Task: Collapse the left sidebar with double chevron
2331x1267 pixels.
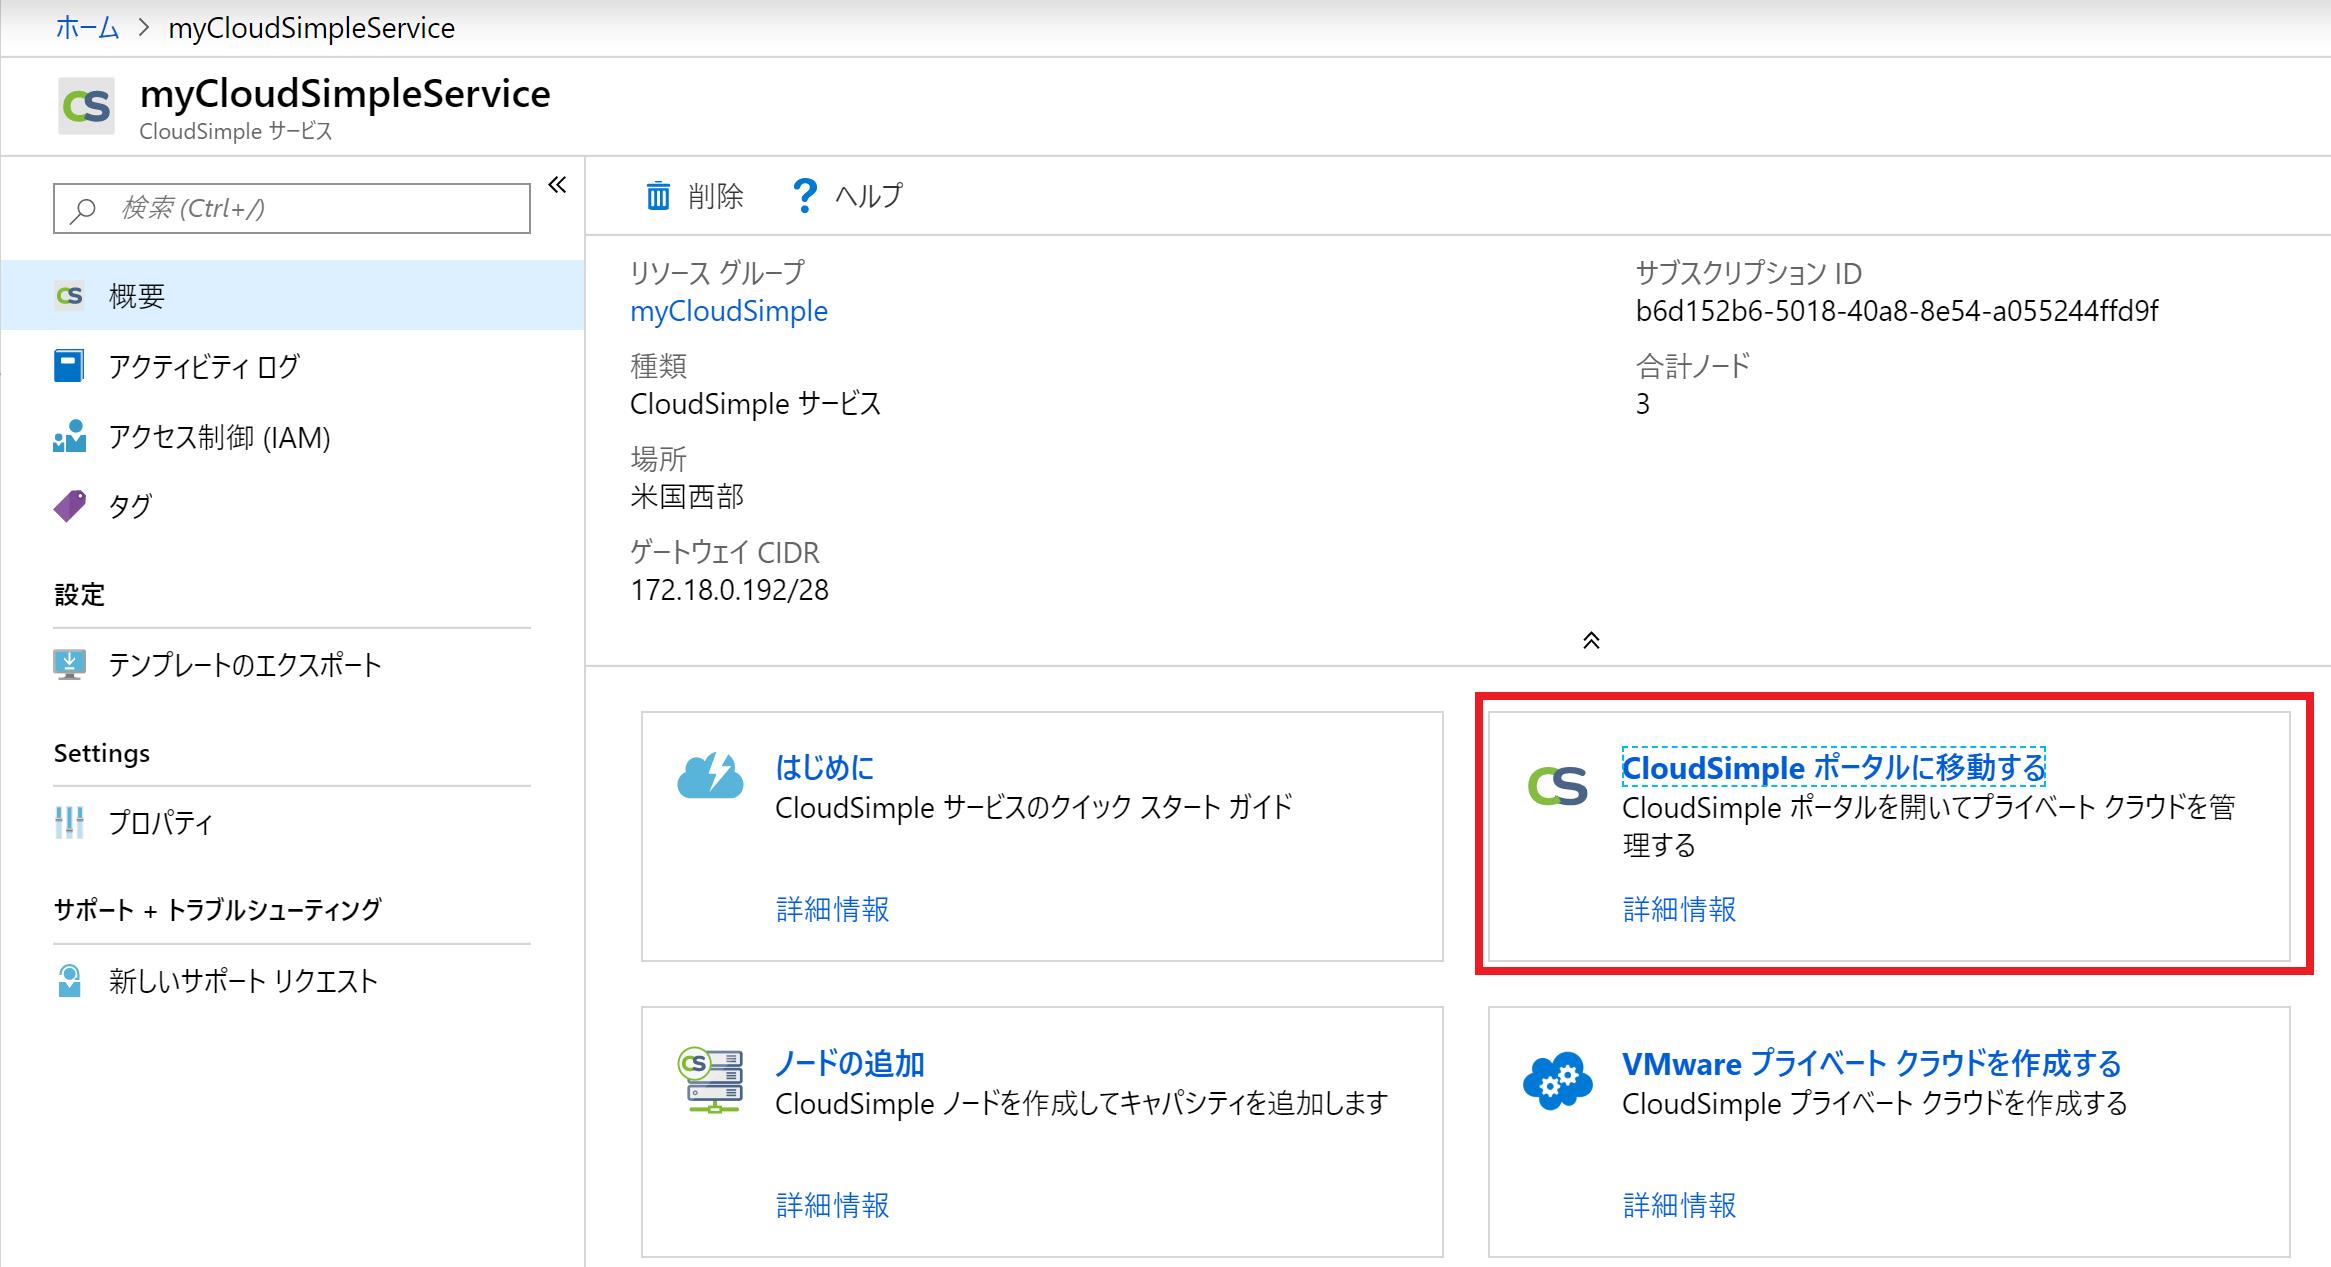Action: [558, 185]
